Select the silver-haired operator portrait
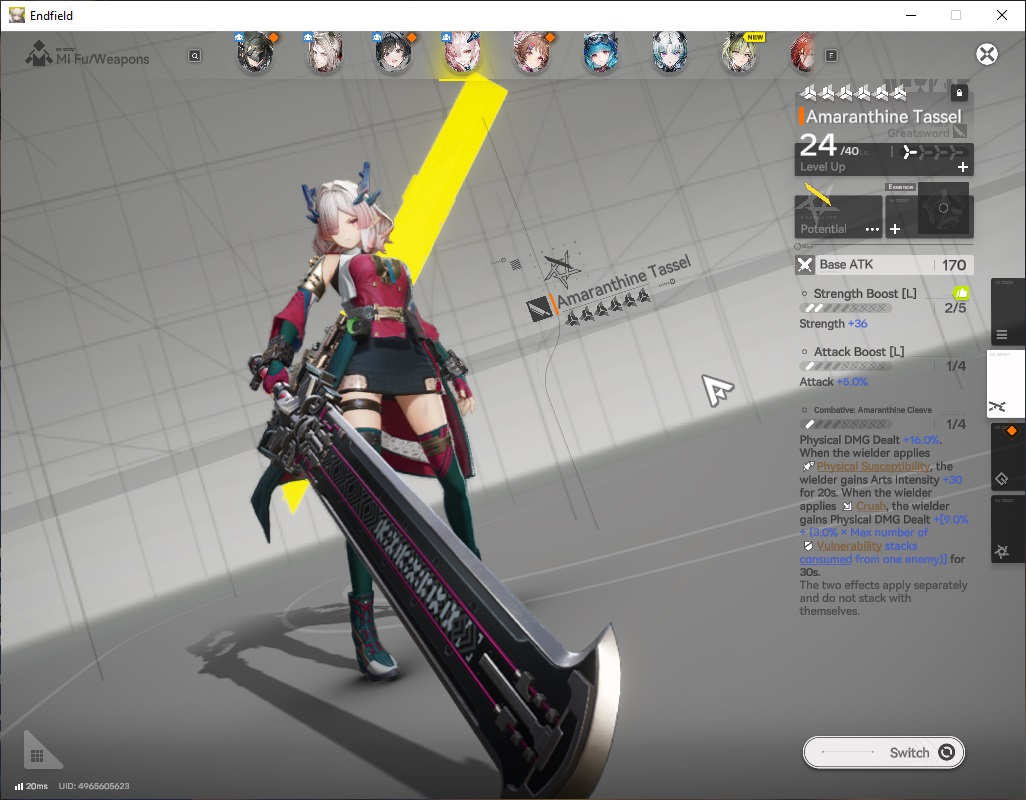Viewport: 1026px width, 800px height. pos(670,54)
